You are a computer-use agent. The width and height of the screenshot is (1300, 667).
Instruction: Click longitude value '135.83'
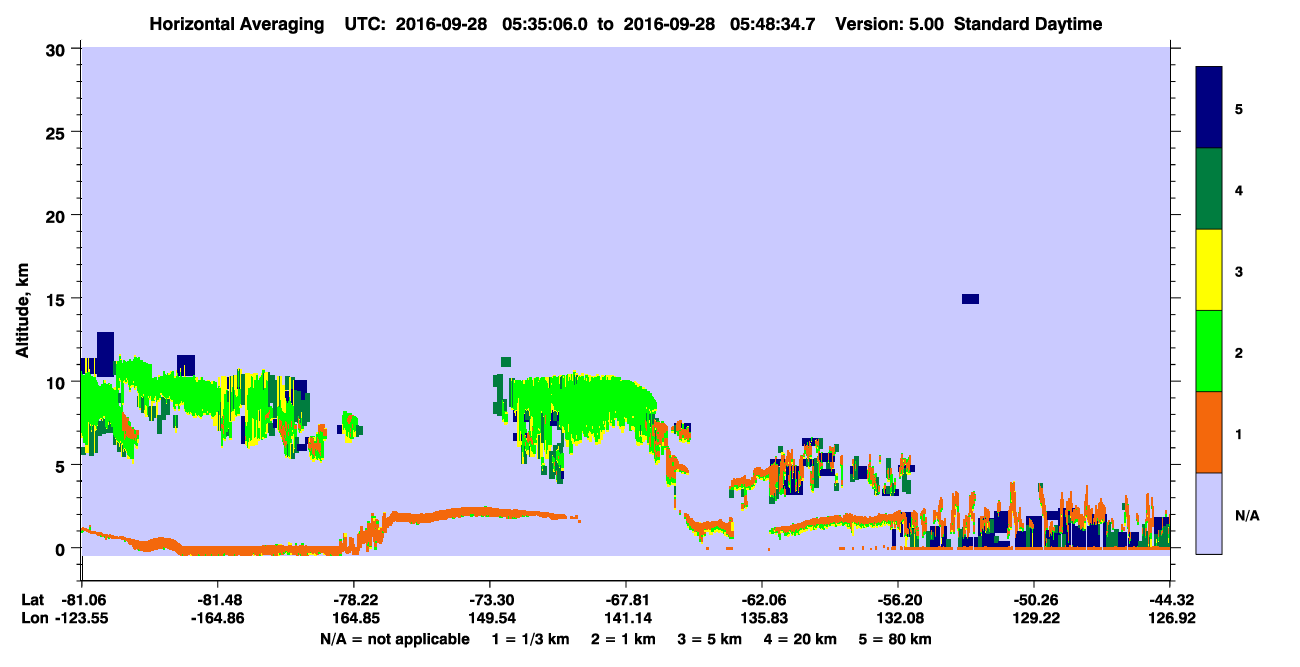(762, 619)
